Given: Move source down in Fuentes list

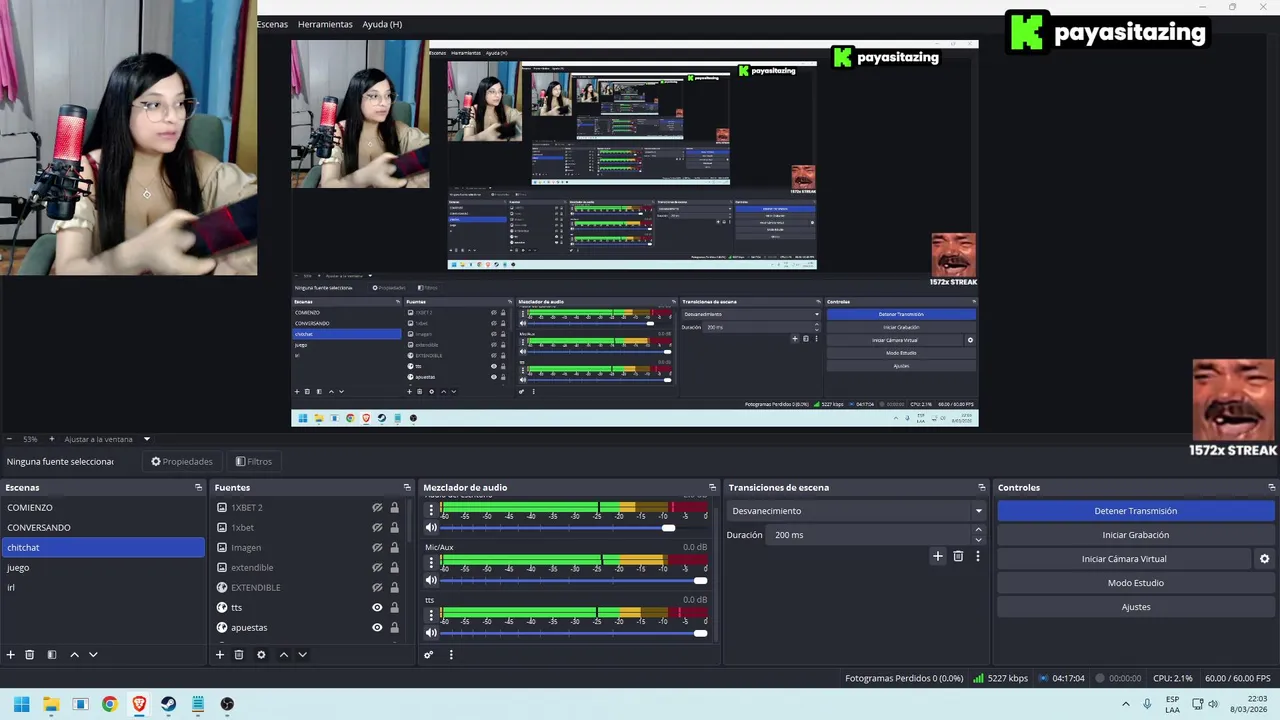Looking at the screenshot, I should pos(302,655).
